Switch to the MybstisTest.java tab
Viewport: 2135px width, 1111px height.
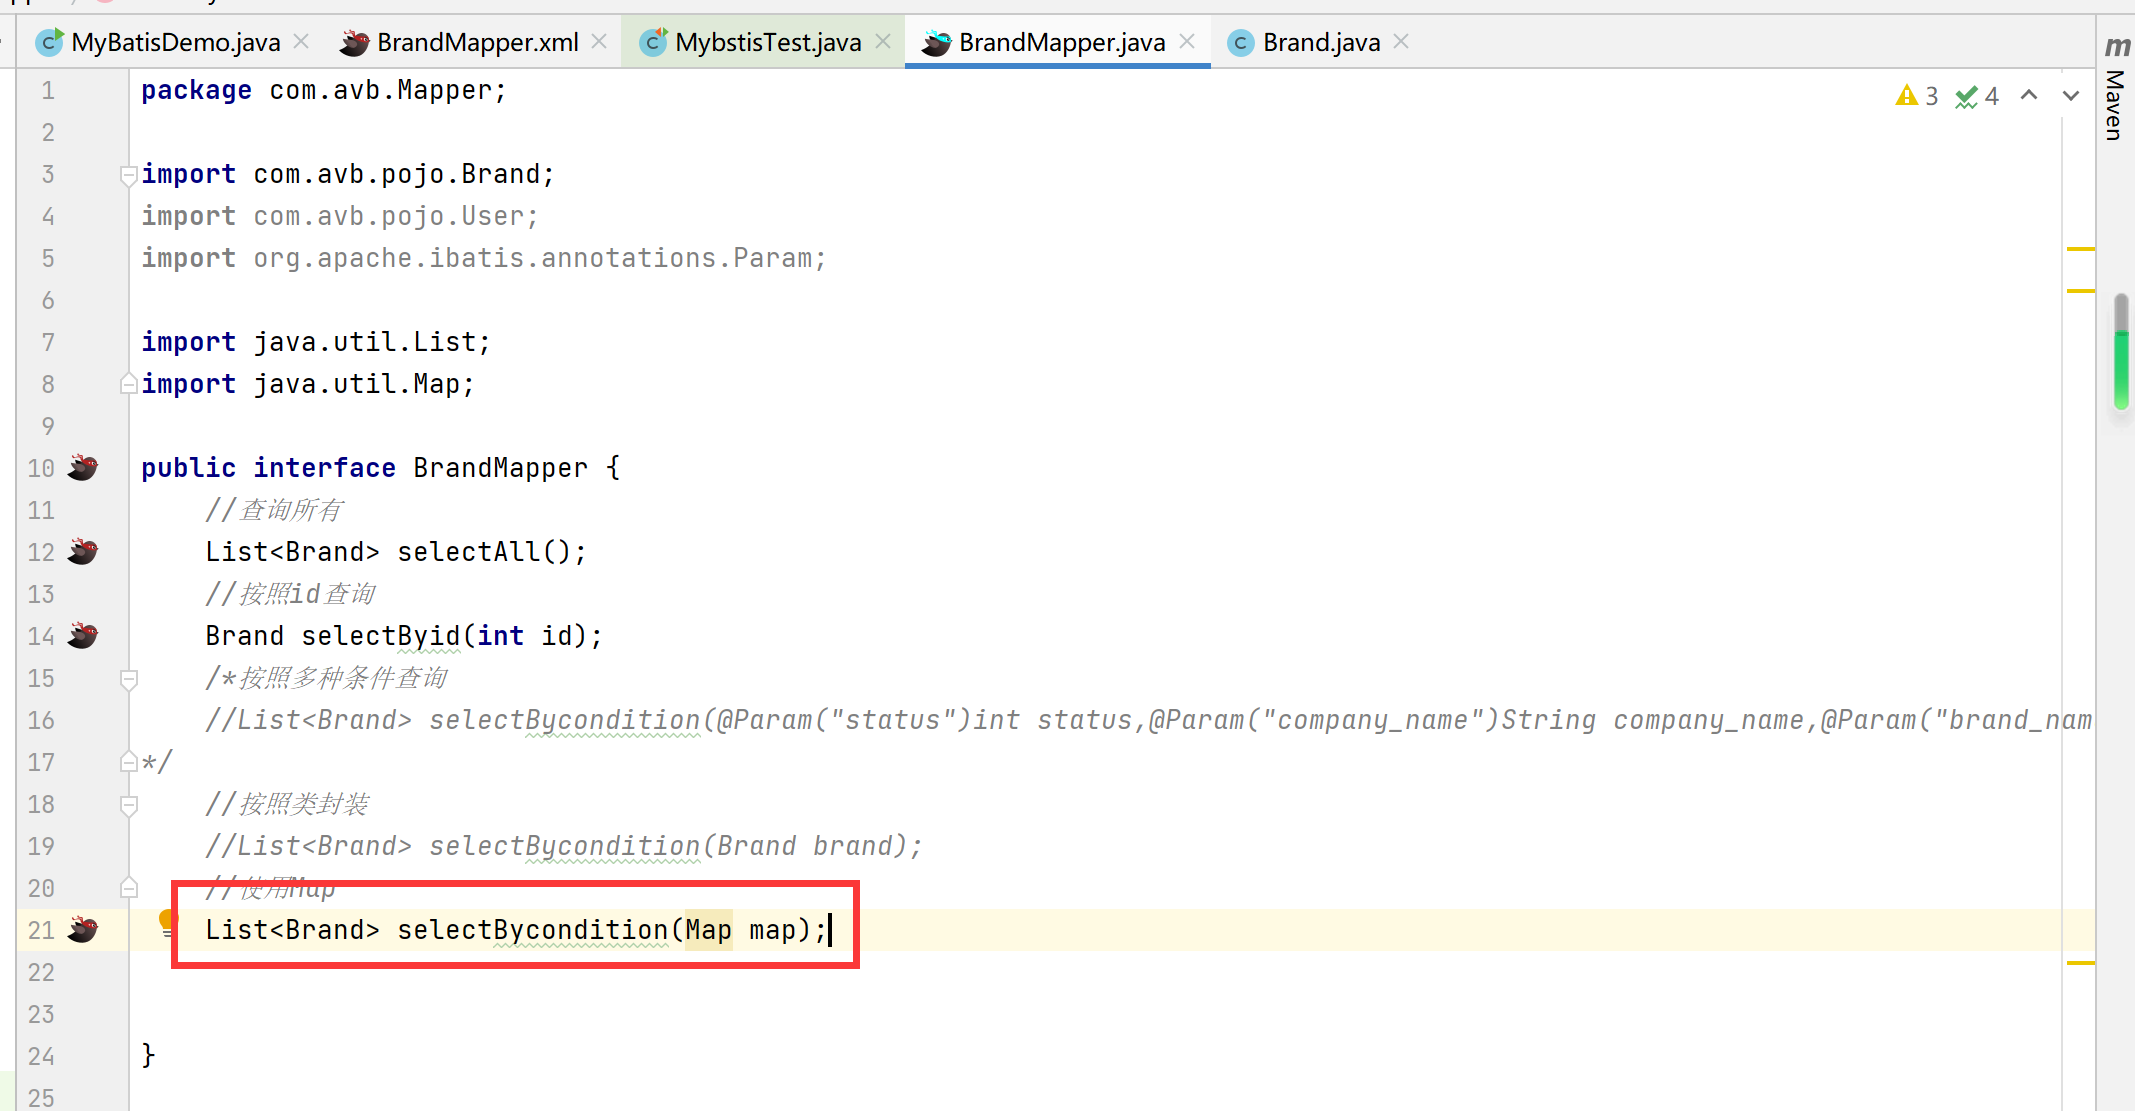(767, 42)
